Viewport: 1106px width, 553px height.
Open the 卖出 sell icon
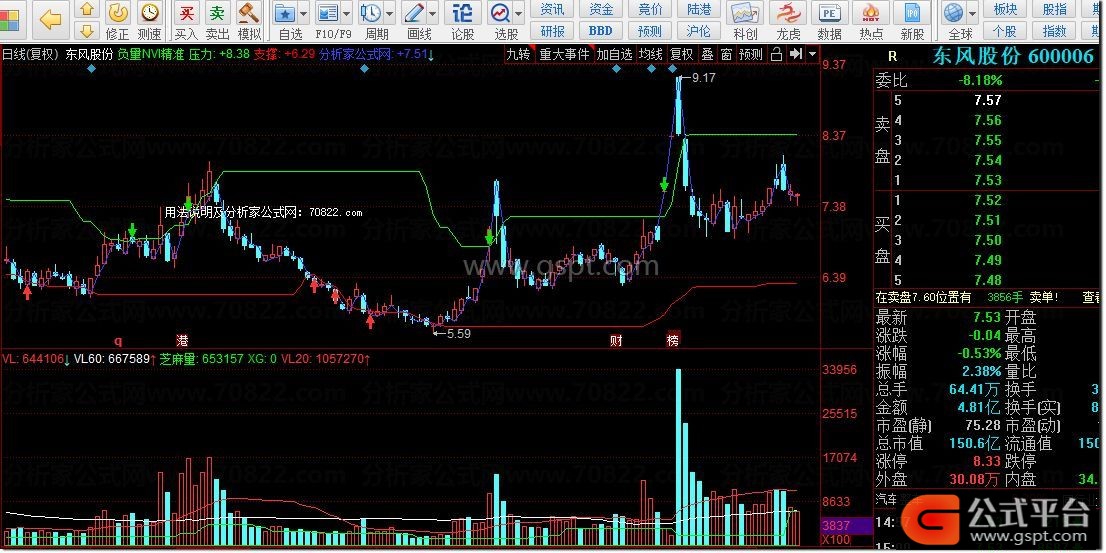point(217,20)
